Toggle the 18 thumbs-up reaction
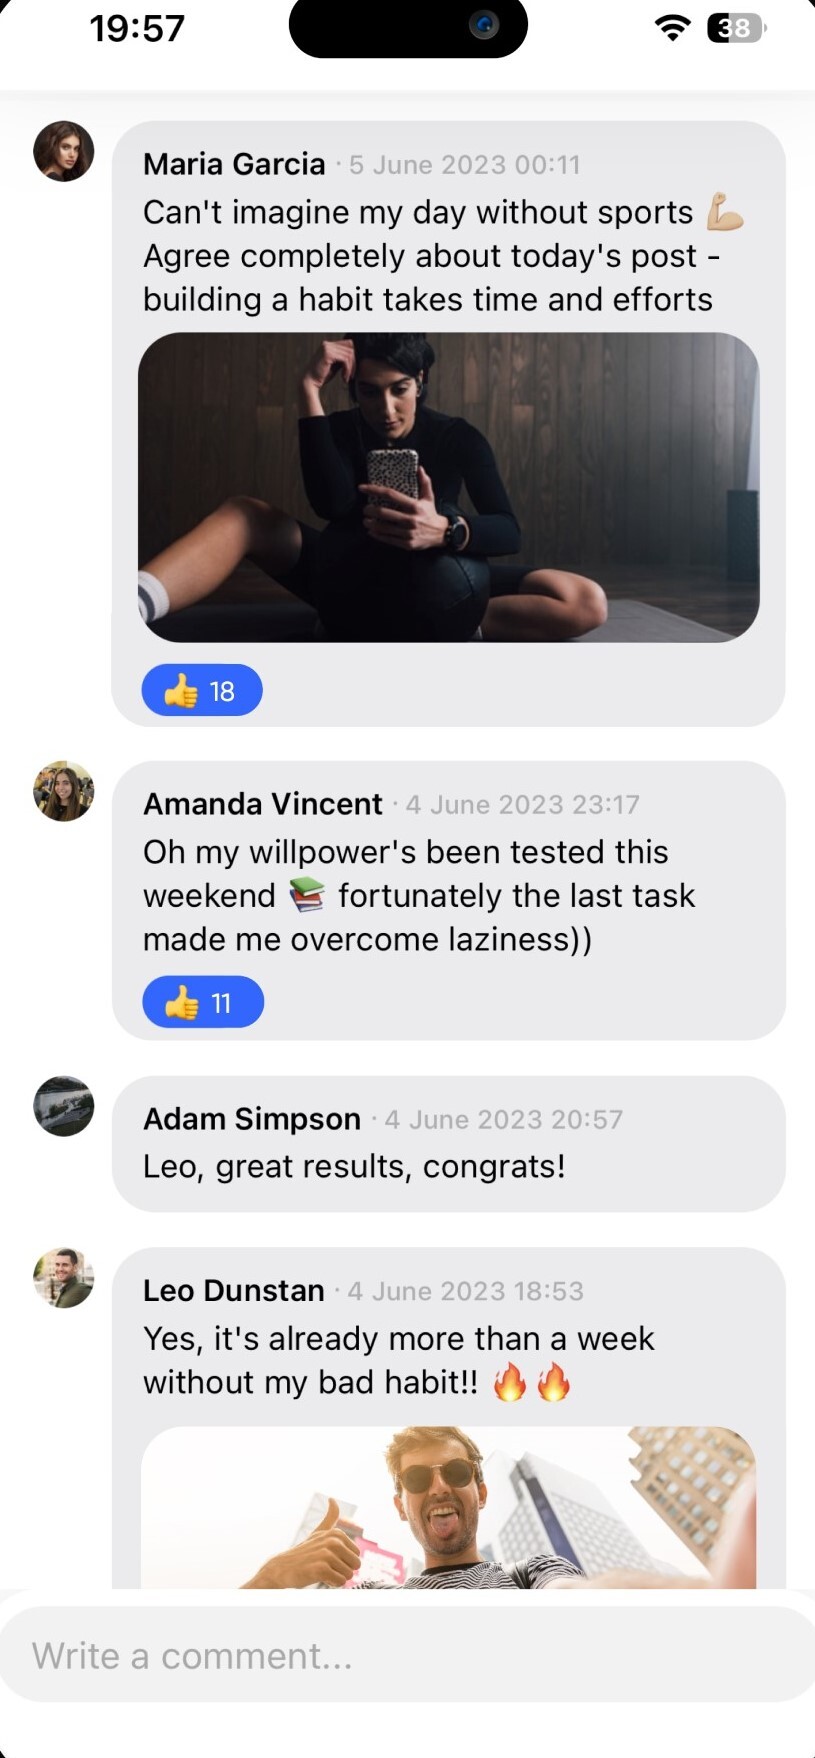 coord(202,690)
